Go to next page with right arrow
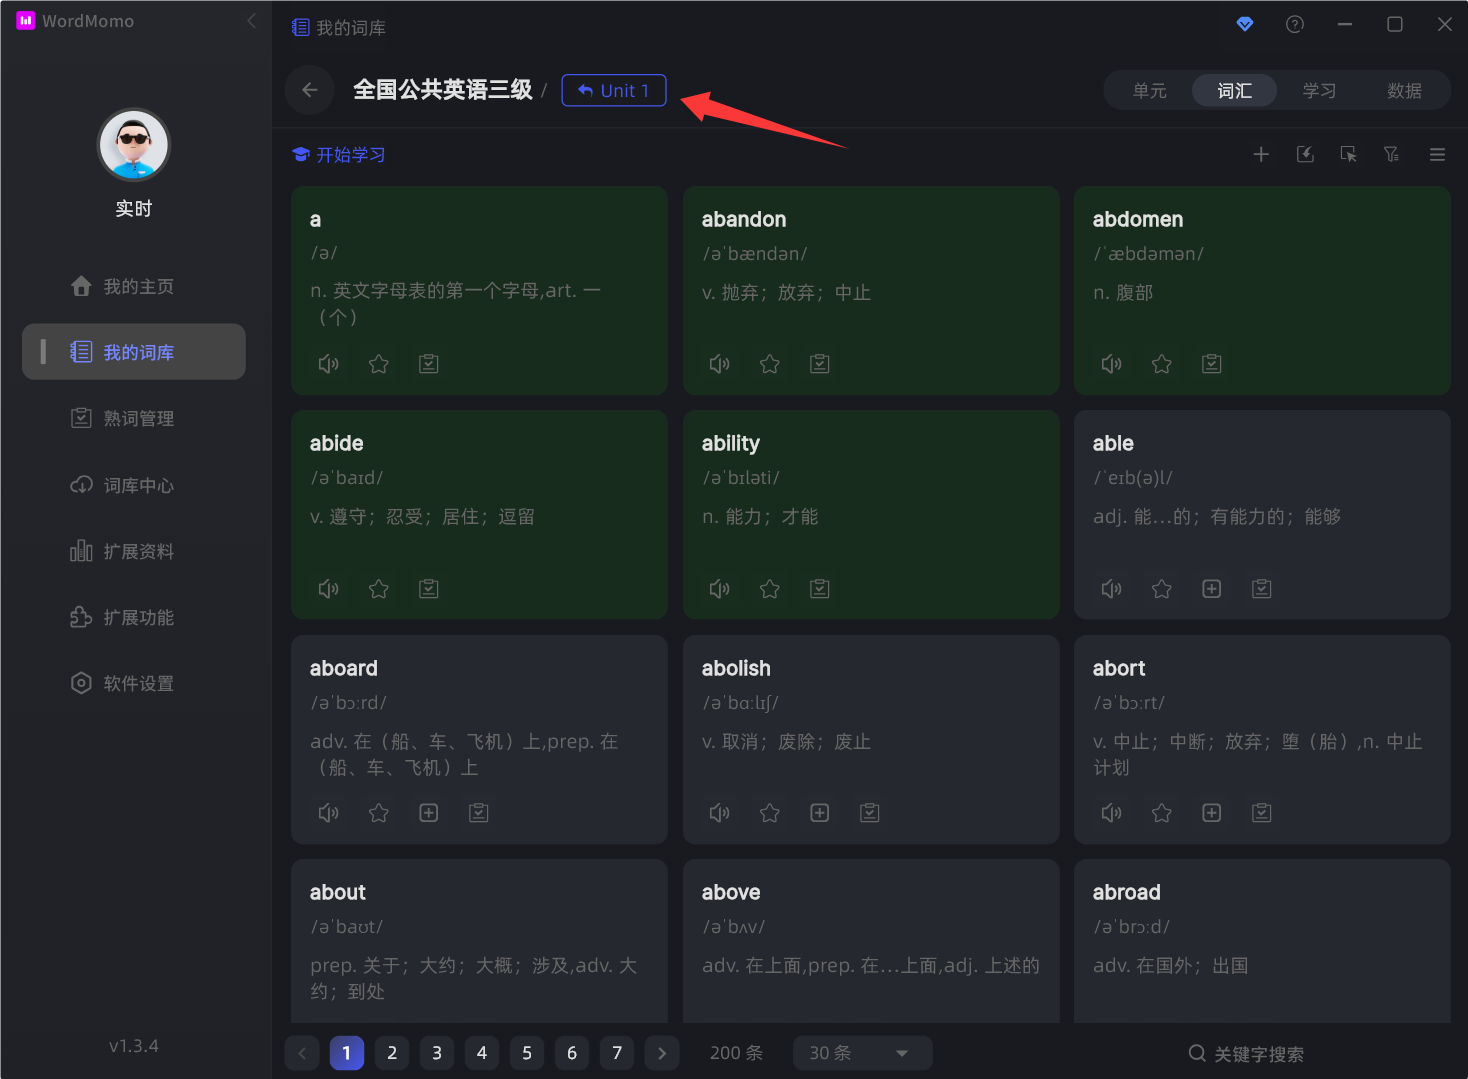Image resolution: width=1468 pixels, height=1079 pixels. click(662, 1053)
